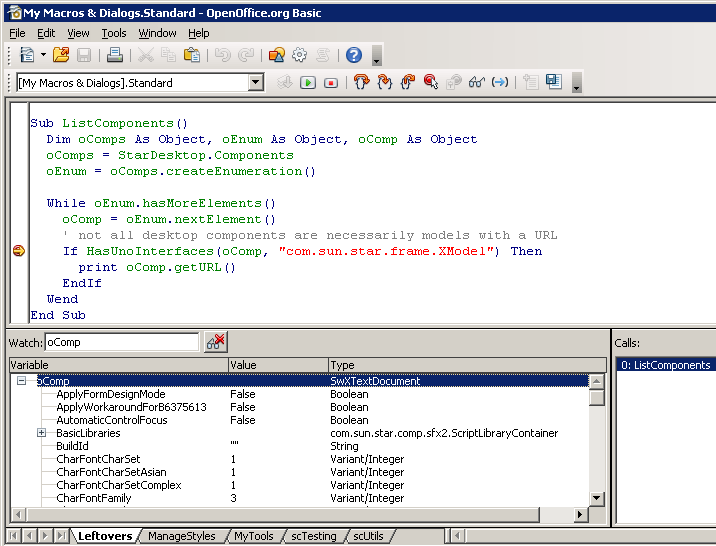
Task: Click watch list scrollbar down arrow
Action: coord(597,498)
